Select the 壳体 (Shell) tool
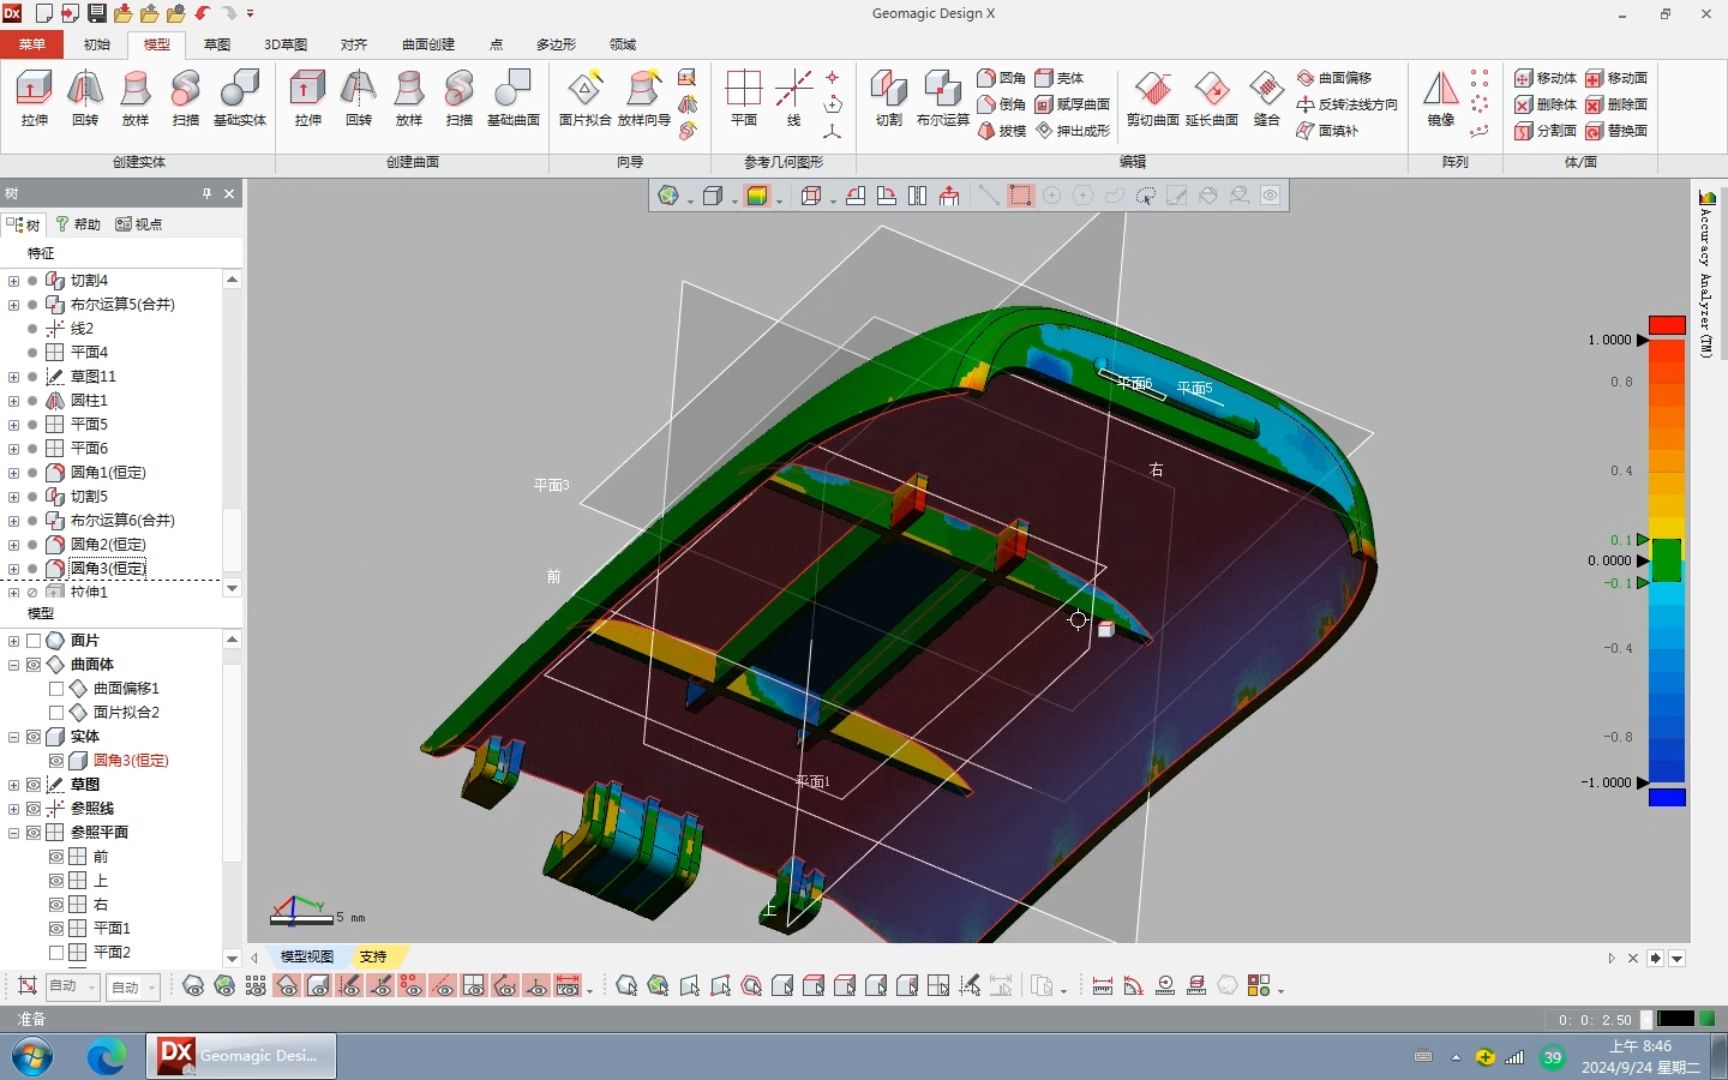The image size is (1728, 1080). coord(1063,77)
